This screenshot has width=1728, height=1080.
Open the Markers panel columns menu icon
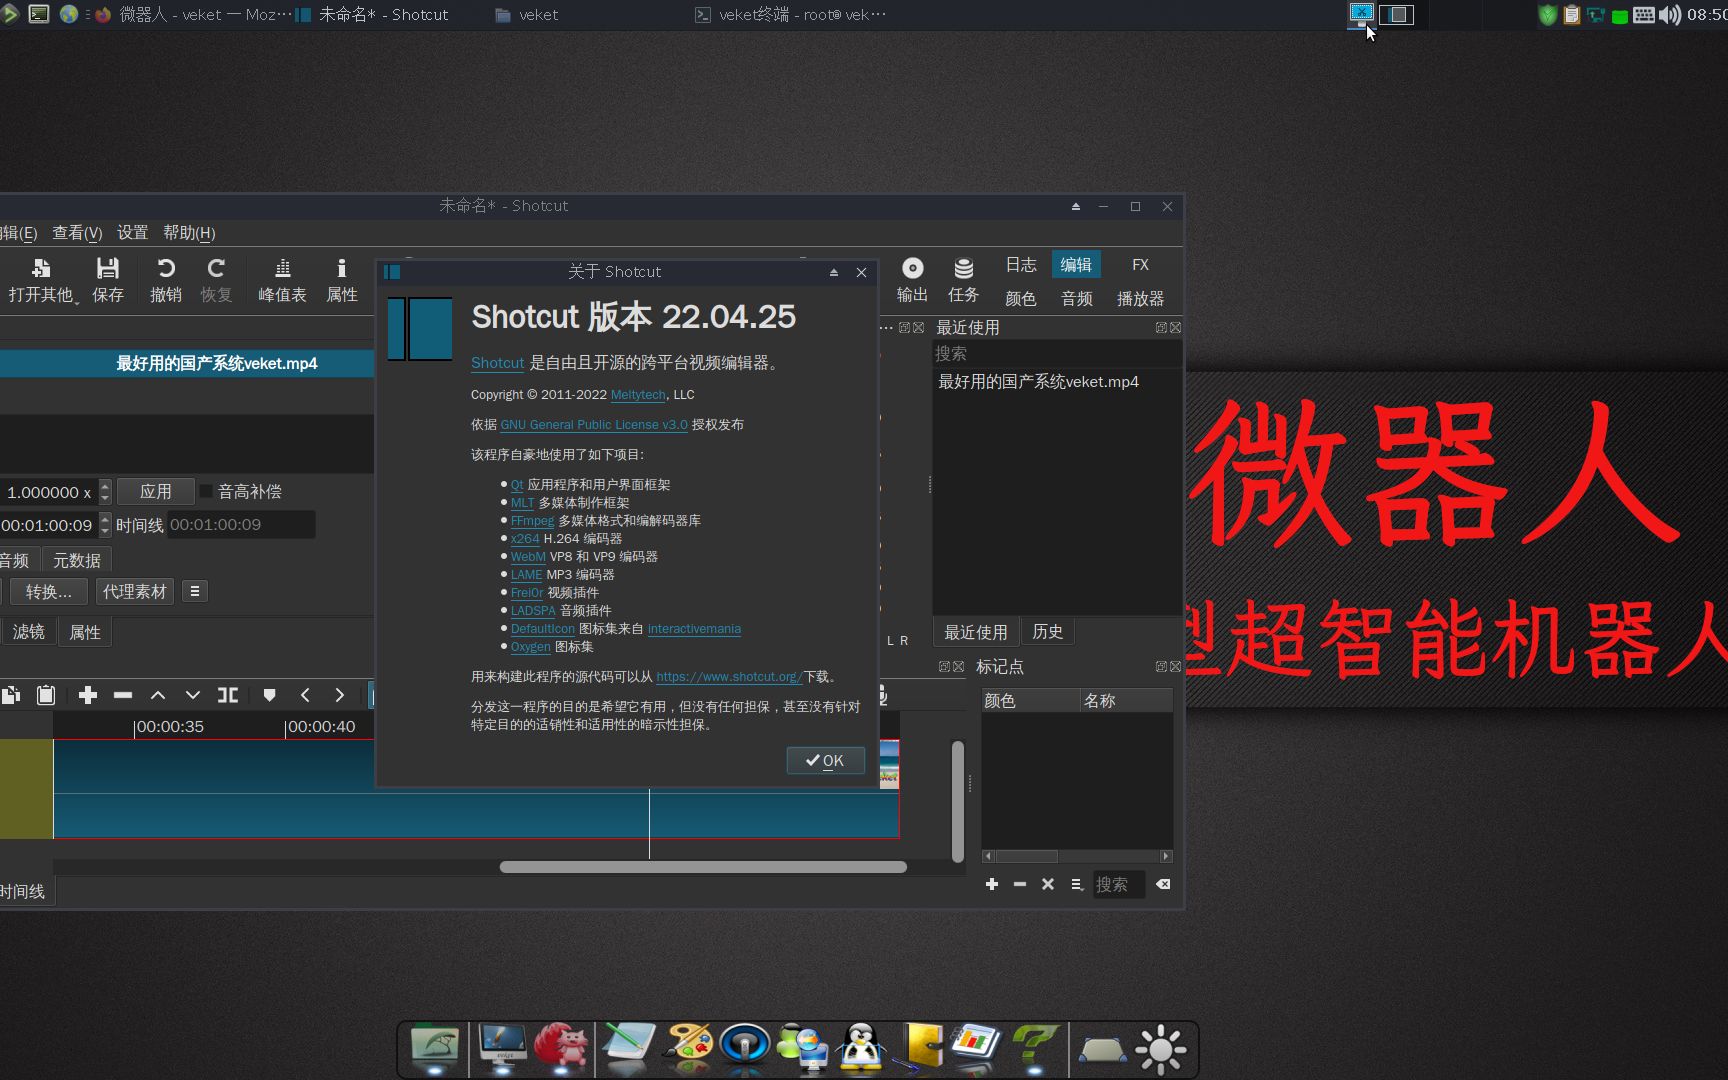click(x=1077, y=884)
